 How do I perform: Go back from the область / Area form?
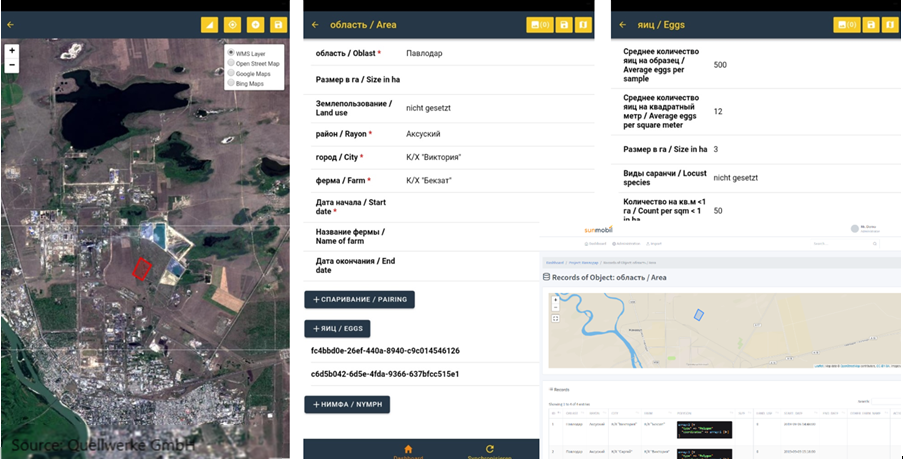click(x=316, y=24)
